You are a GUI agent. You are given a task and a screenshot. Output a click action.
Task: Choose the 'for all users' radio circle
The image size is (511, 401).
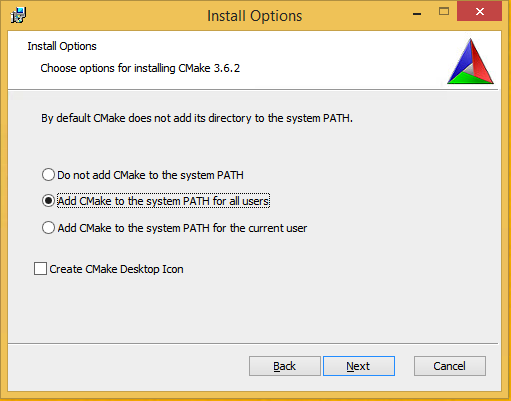point(48,201)
